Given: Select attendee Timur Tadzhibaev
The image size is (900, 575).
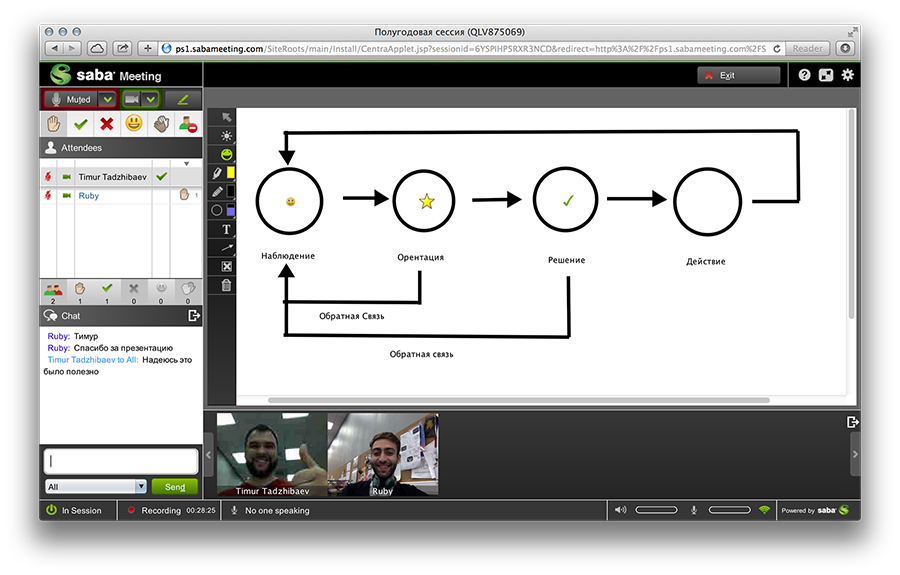Looking at the screenshot, I should [x=112, y=177].
